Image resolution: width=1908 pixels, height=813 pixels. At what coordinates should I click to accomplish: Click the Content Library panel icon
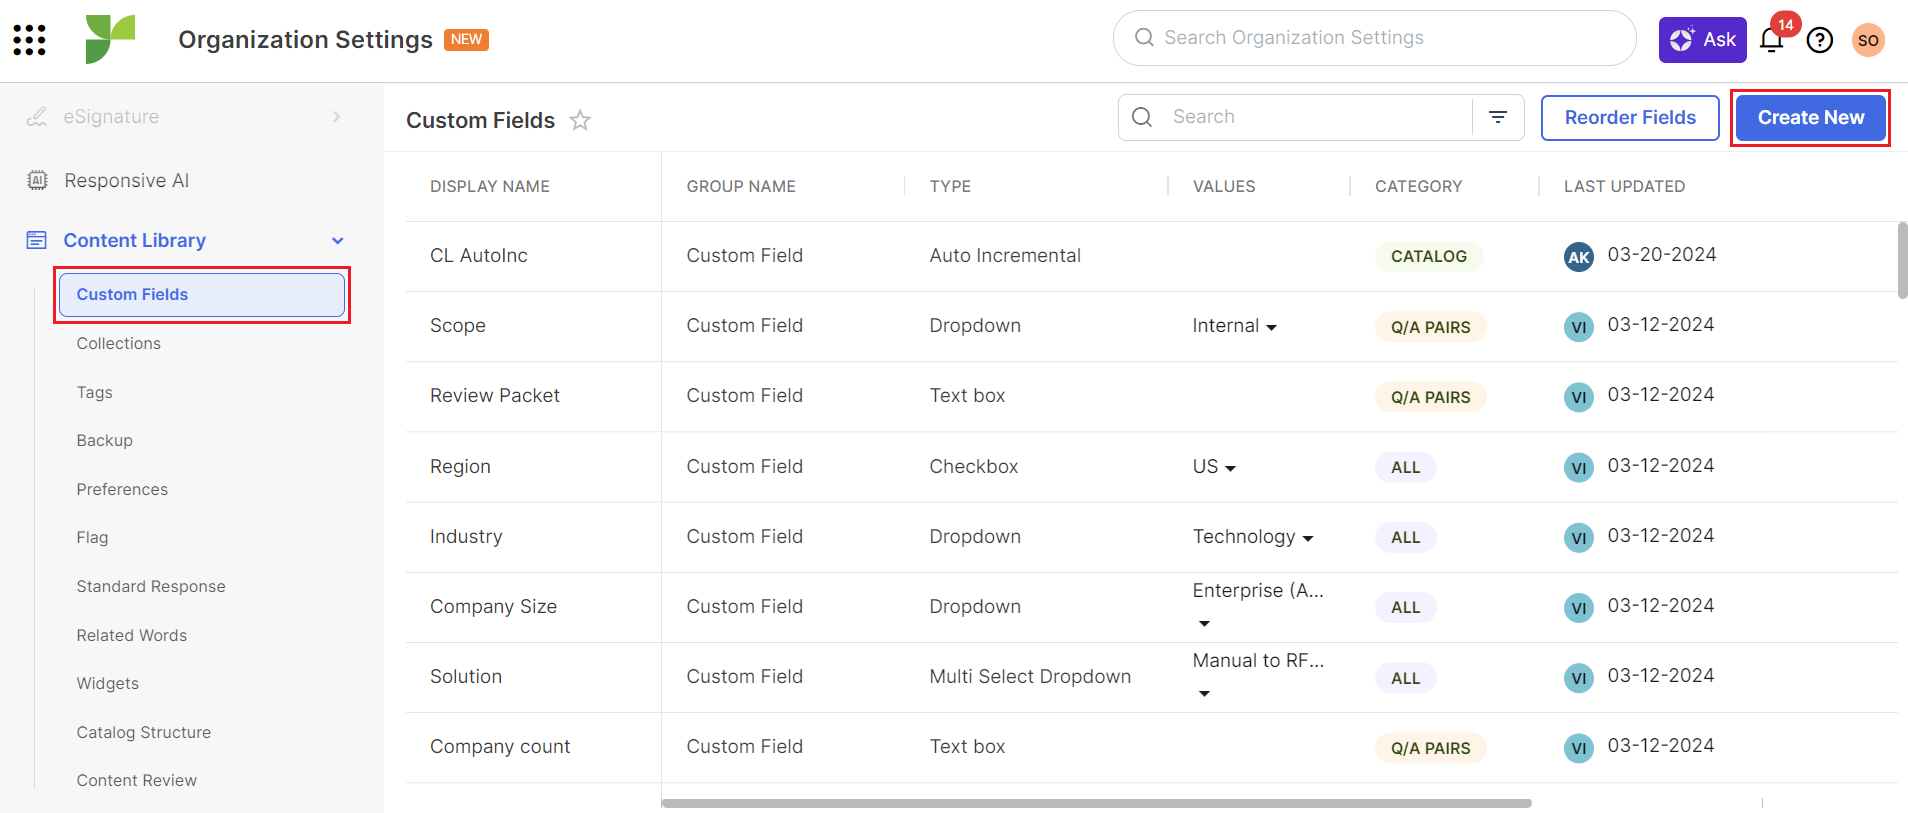(37, 240)
